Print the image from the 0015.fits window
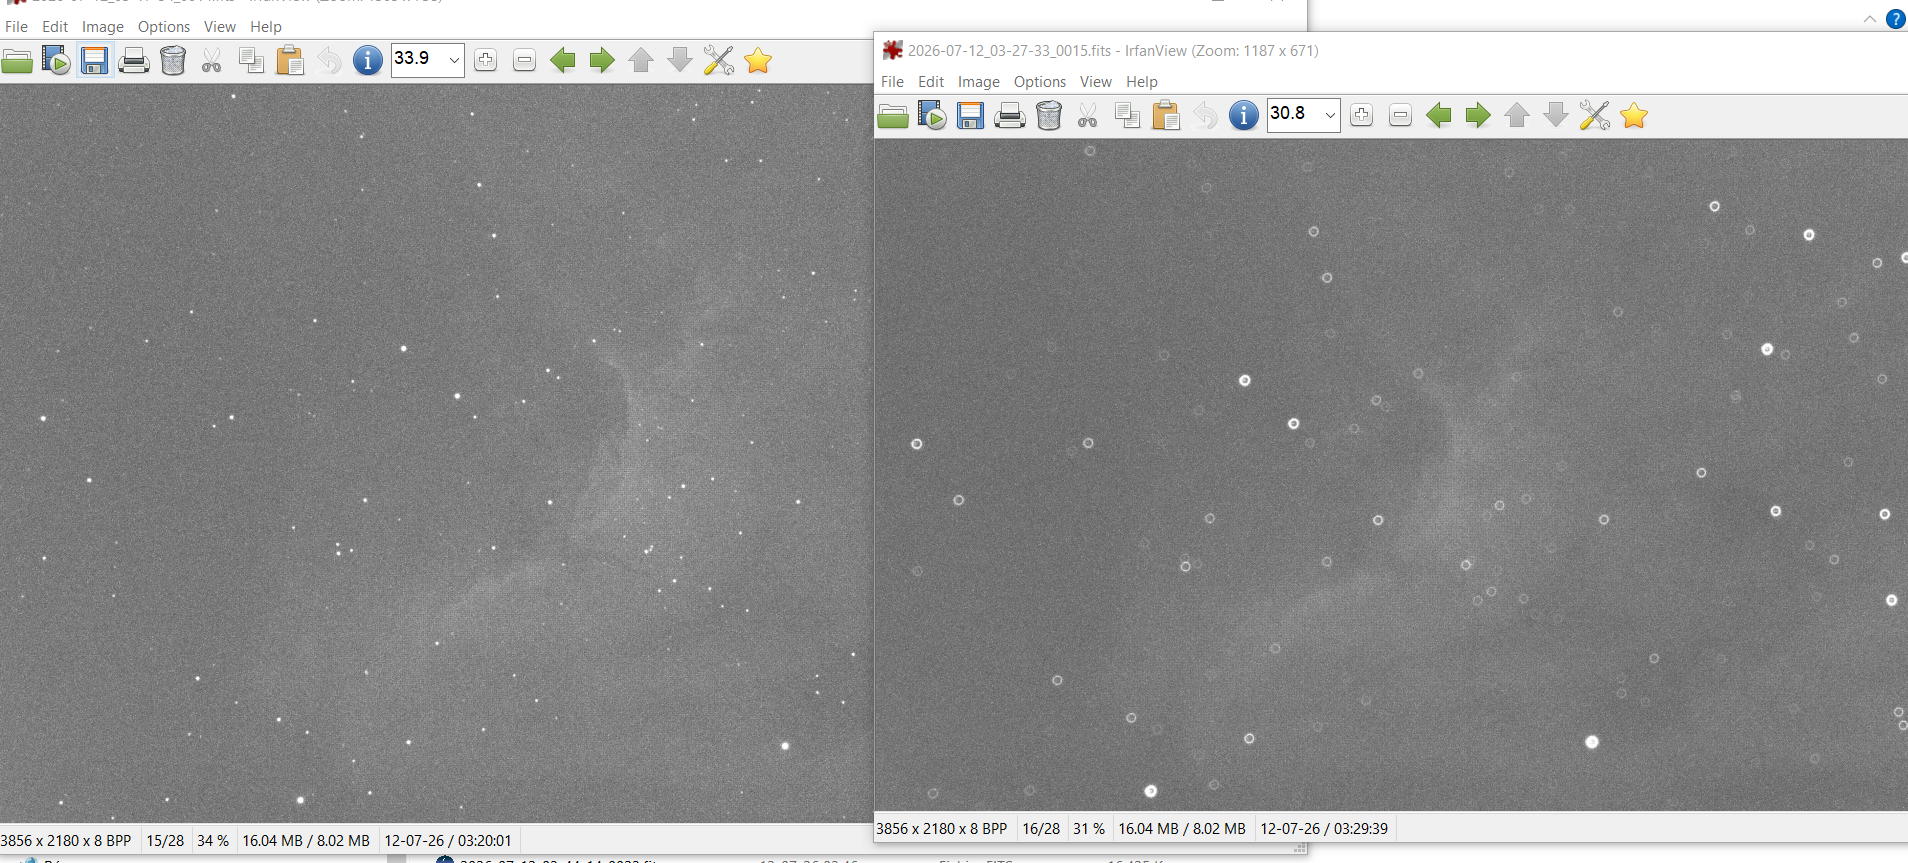 click(x=1010, y=116)
